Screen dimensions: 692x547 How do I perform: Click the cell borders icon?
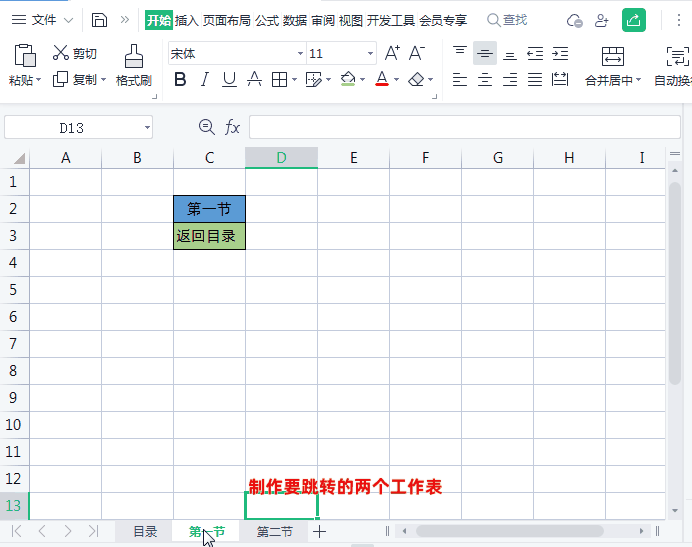pos(279,79)
